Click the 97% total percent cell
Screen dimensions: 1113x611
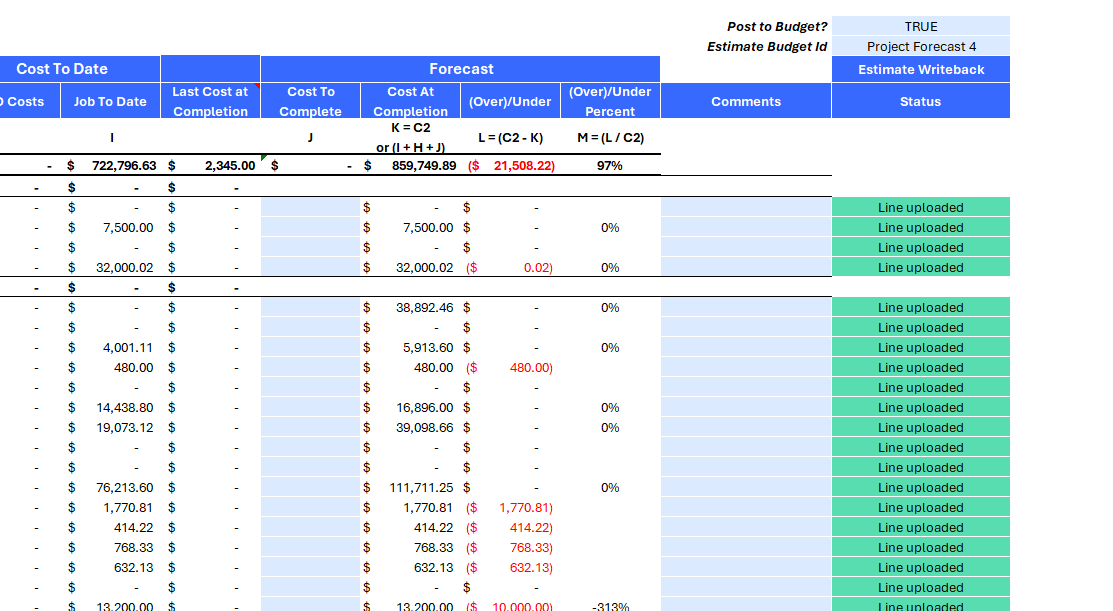coord(609,166)
